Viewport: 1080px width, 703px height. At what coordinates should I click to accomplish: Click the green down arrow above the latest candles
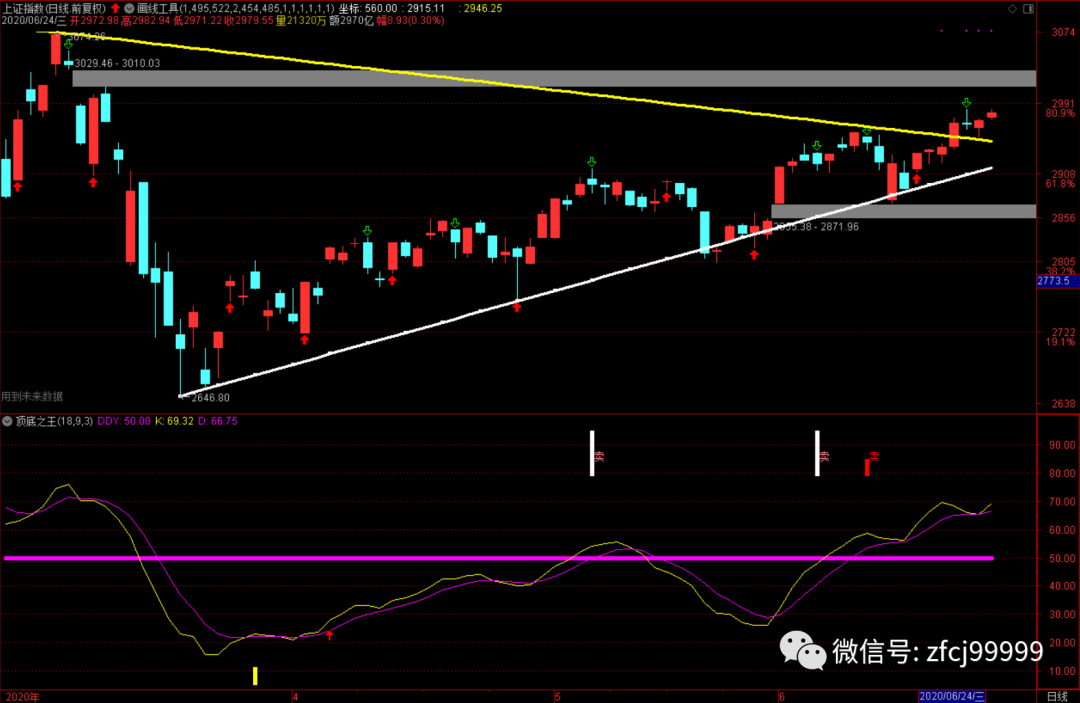pos(966,103)
